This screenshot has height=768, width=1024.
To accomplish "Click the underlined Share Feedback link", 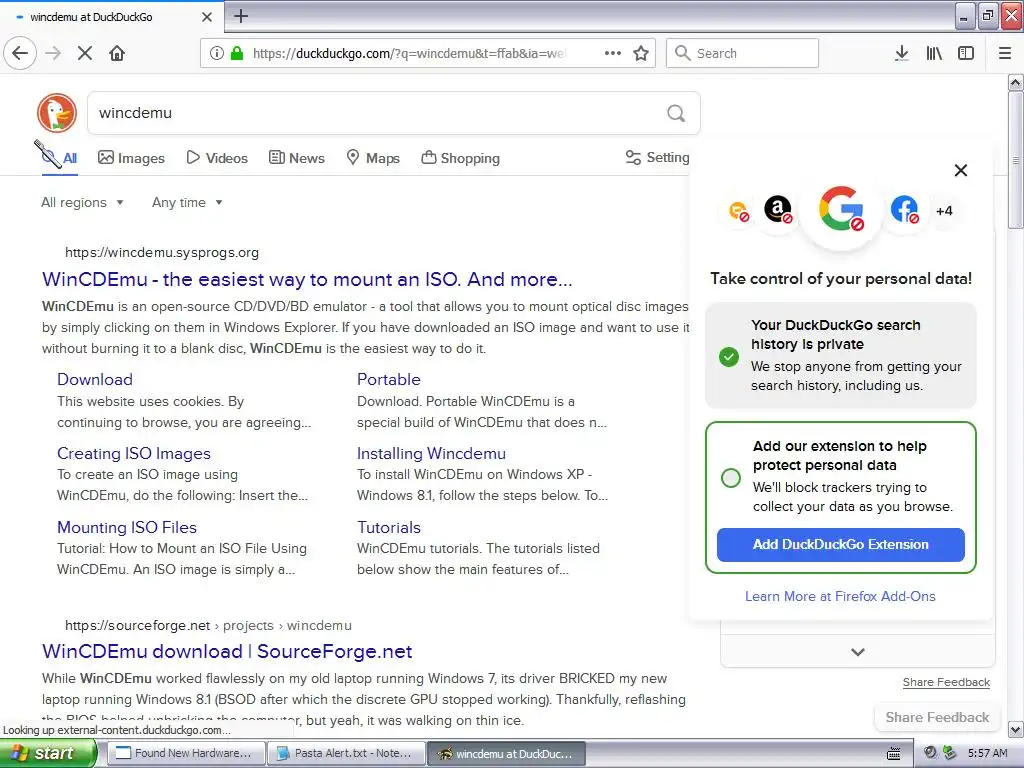I will [x=946, y=682].
